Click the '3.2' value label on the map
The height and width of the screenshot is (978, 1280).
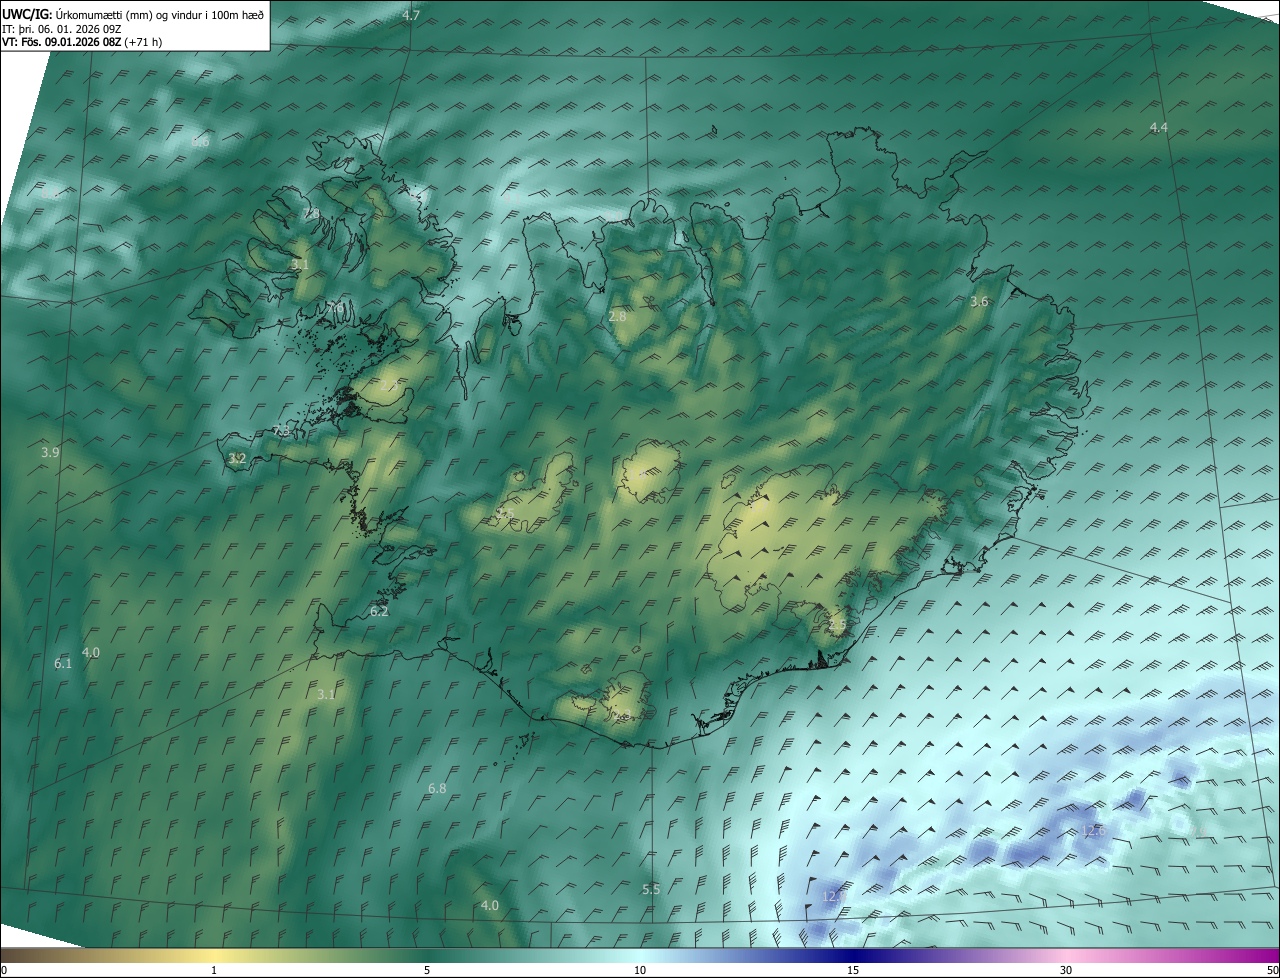(237, 459)
